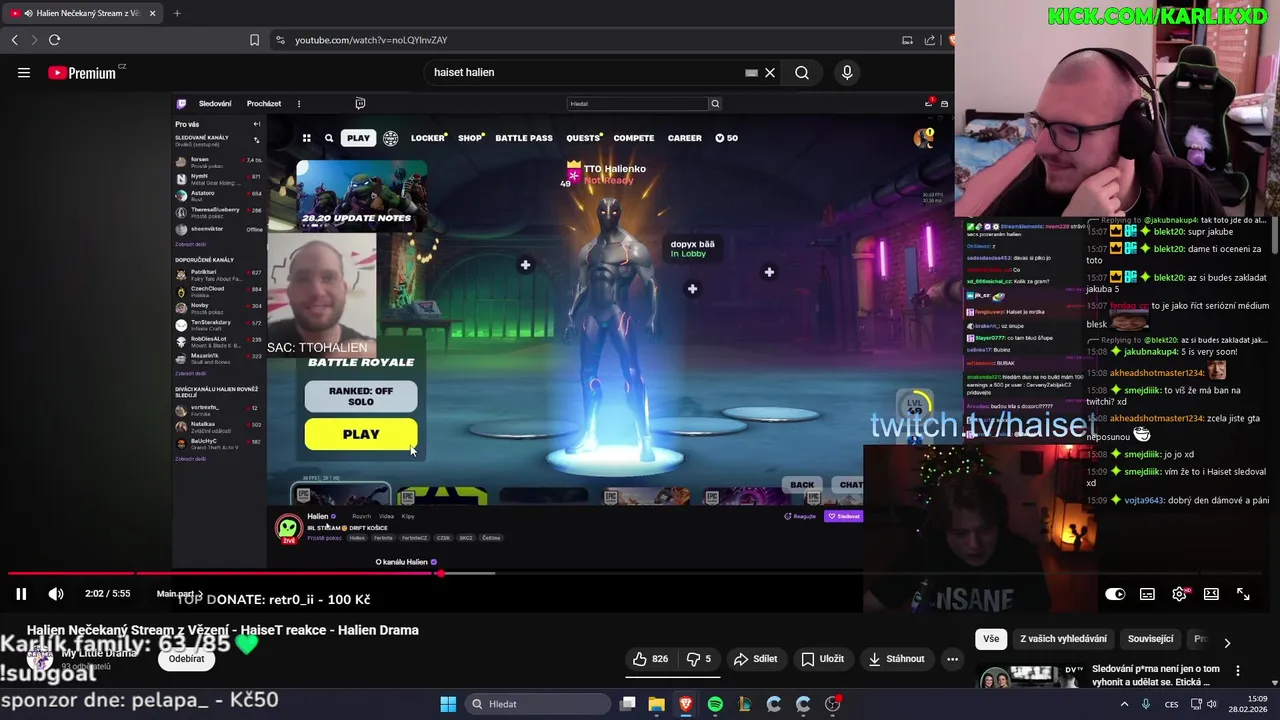Subscribe with the Odebírat button

(187, 659)
